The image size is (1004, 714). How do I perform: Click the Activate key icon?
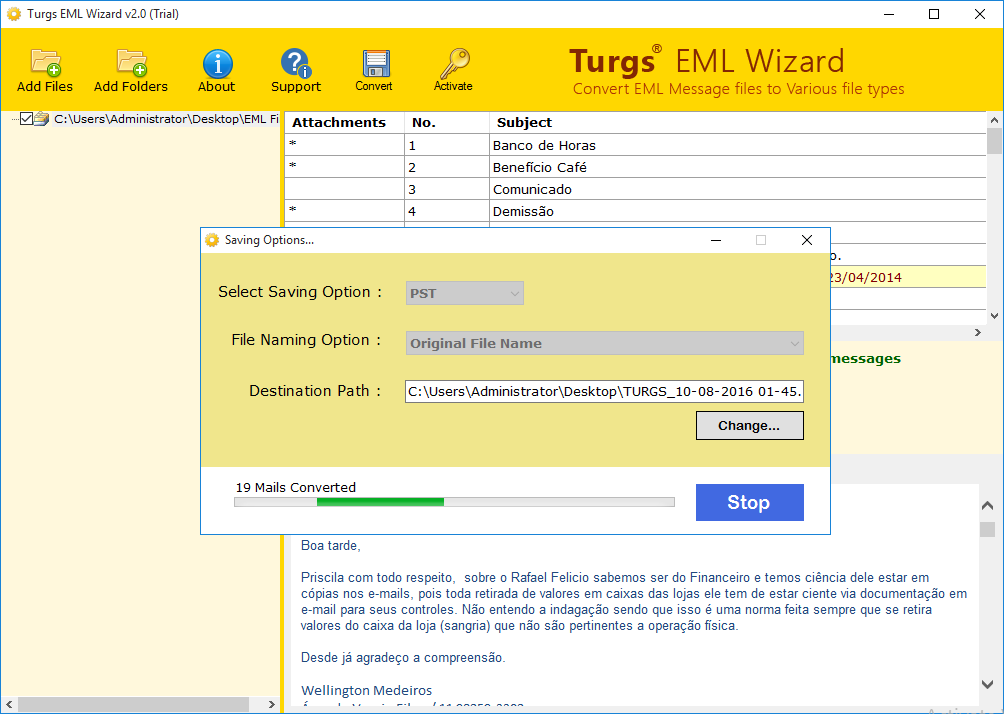pyautogui.click(x=454, y=63)
